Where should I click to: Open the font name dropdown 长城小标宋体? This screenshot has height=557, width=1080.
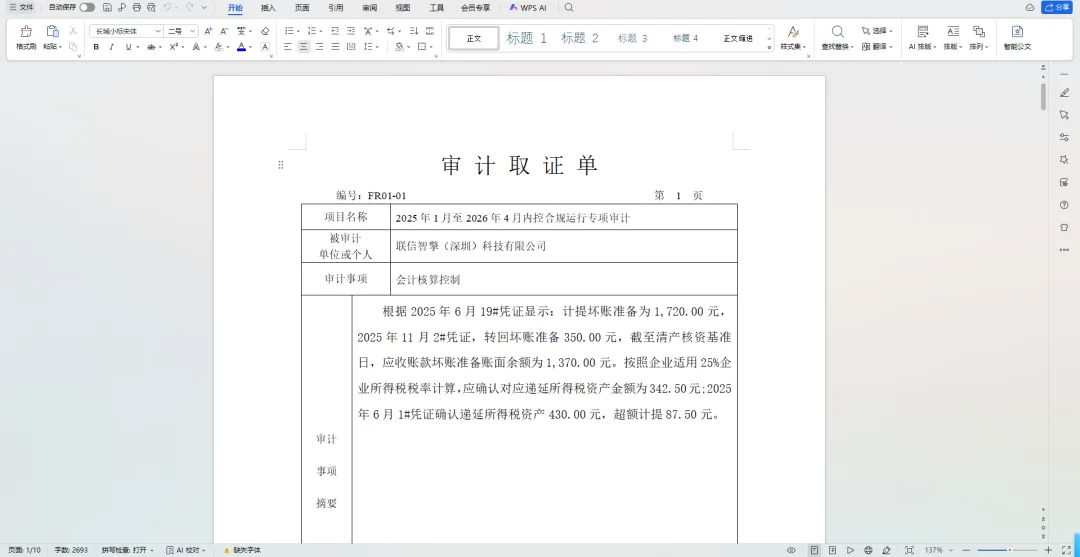(126, 31)
